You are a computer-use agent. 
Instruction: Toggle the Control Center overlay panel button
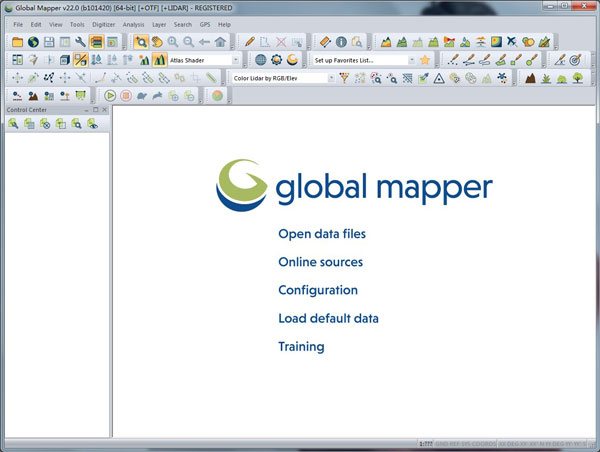coord(96,42)
